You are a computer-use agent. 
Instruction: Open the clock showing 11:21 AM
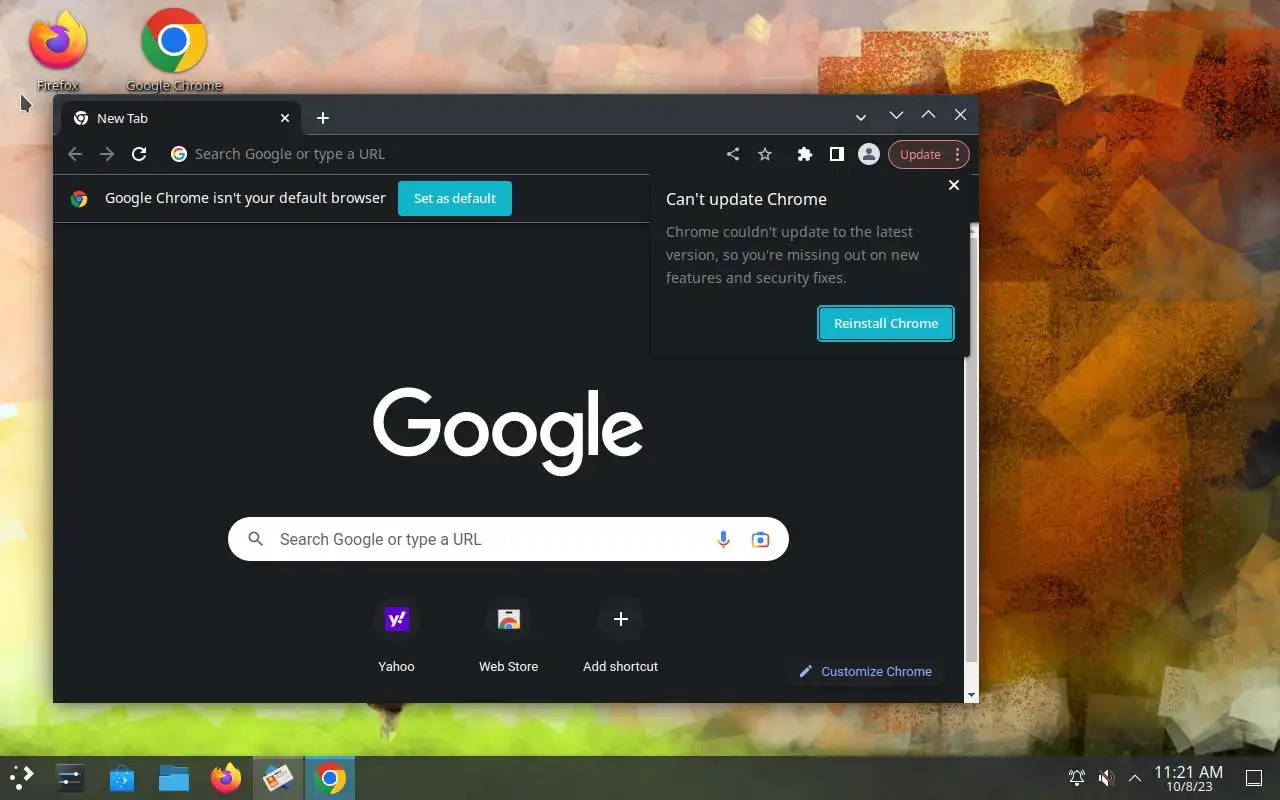pyautogui.click(x=1188, y=778)
